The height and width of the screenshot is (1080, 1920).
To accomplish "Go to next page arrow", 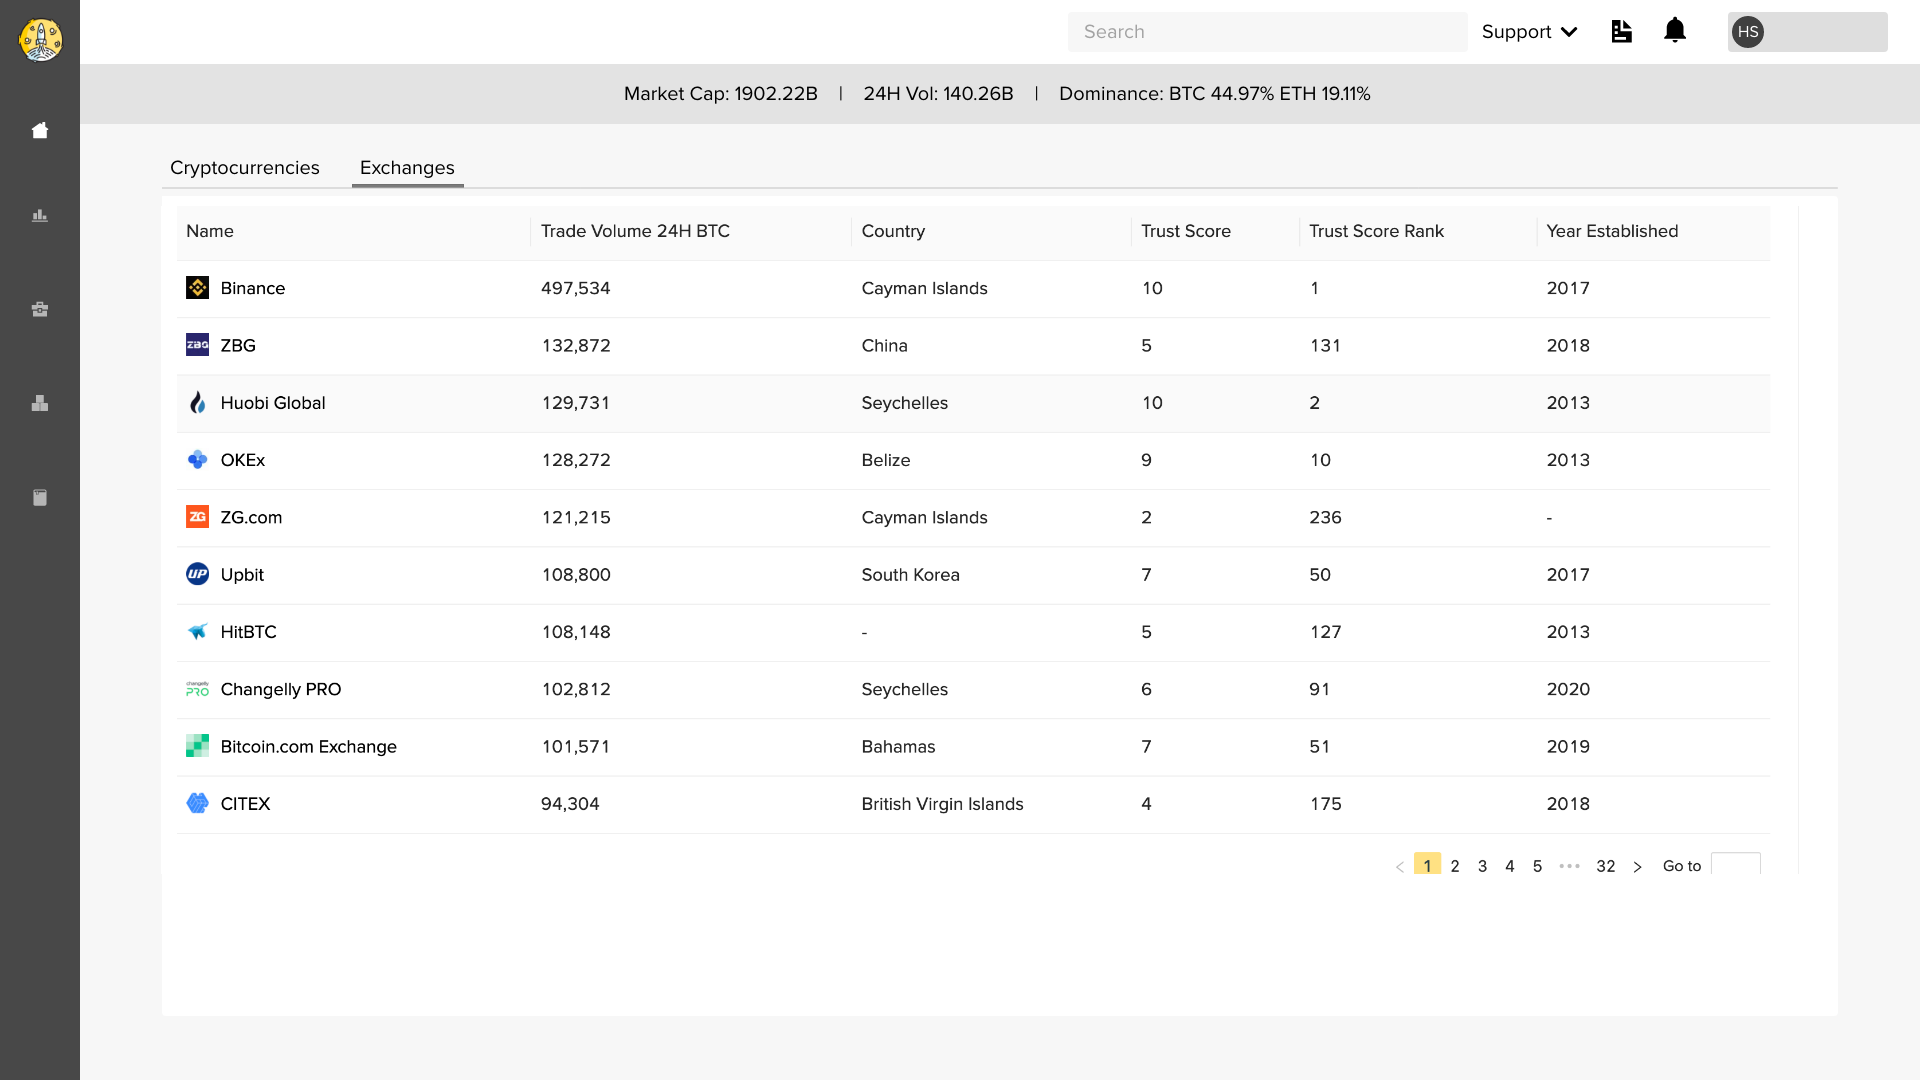I will point(1637,867).
